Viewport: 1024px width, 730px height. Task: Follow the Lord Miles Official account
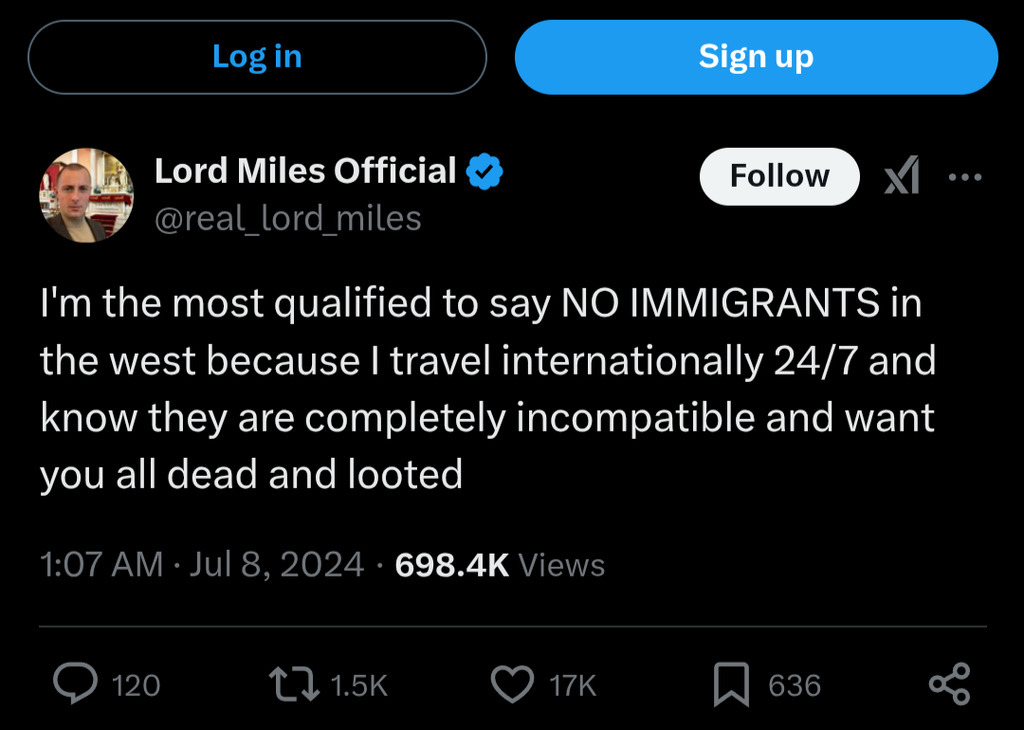point(779,176)
